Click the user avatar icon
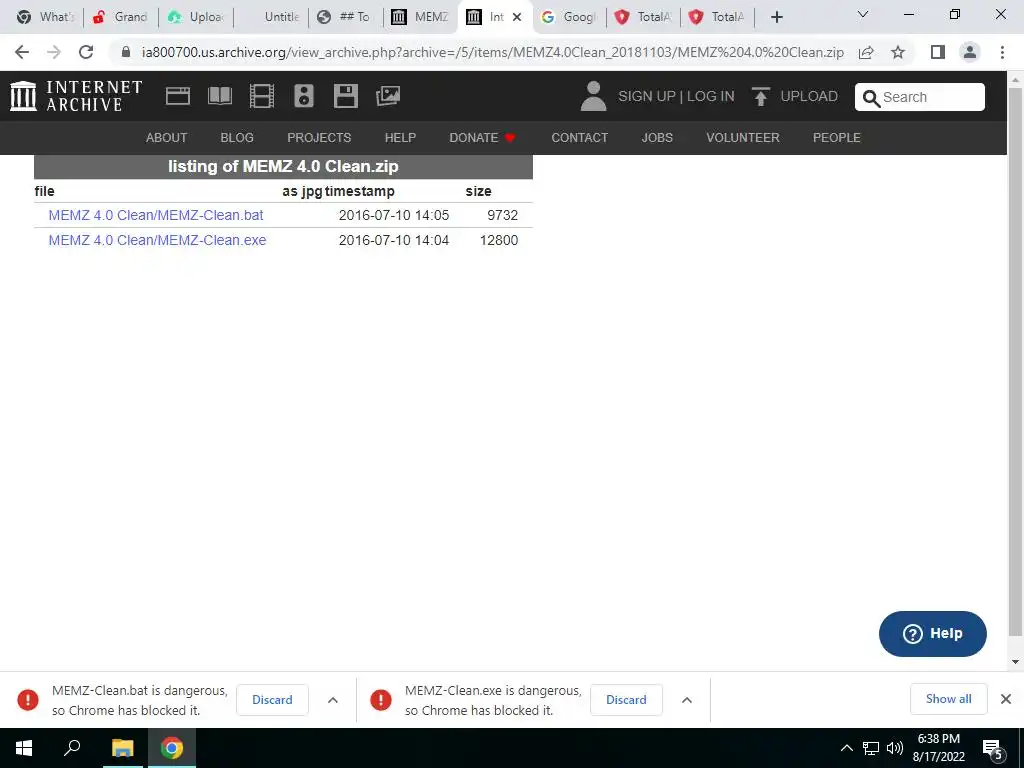Screen dimensions: 1024x768 (x=593, y=96)
